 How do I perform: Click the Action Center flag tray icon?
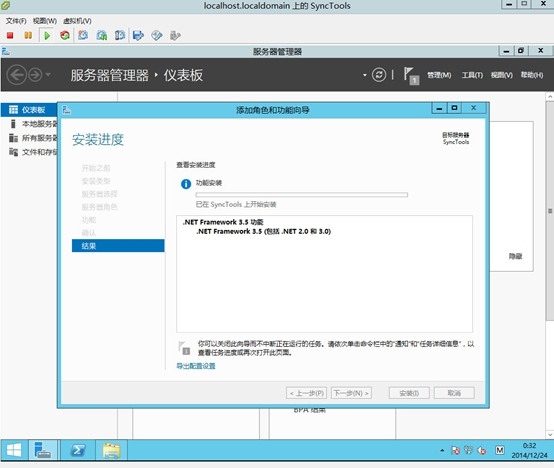pos(455,450)
